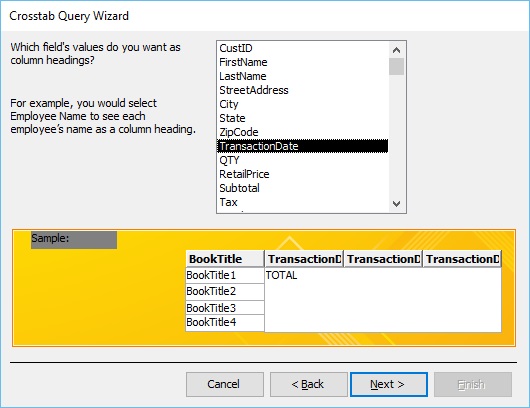Select the highlighted TransactionDate item
Image resolution: width=530 pixels, height=408 pixels.
303,146
